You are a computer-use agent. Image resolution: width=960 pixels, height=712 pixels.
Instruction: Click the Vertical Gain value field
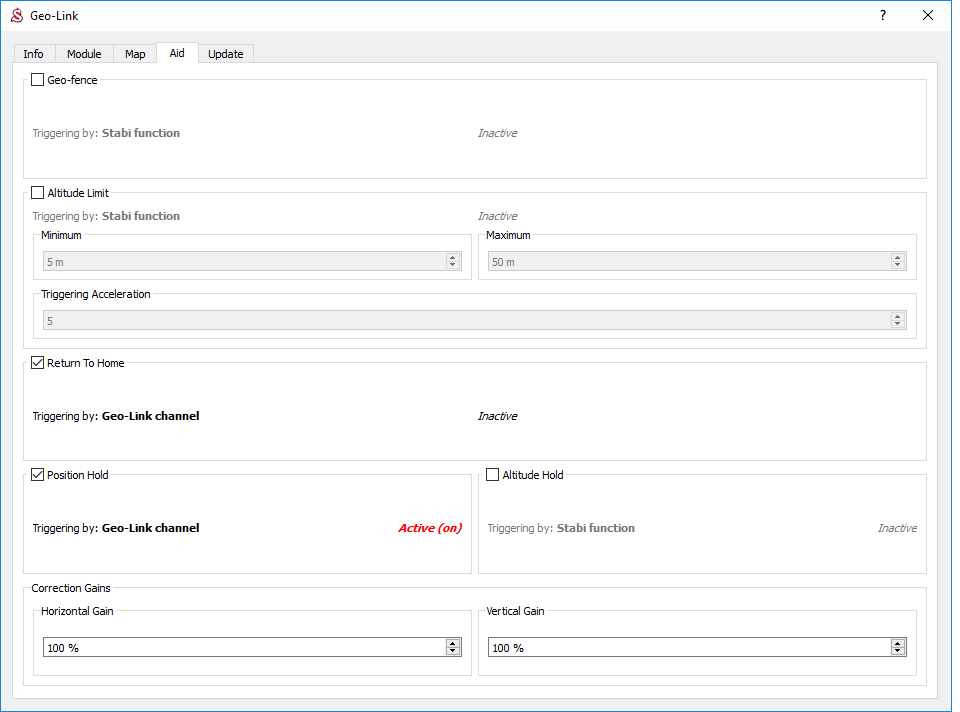point(685,648)
